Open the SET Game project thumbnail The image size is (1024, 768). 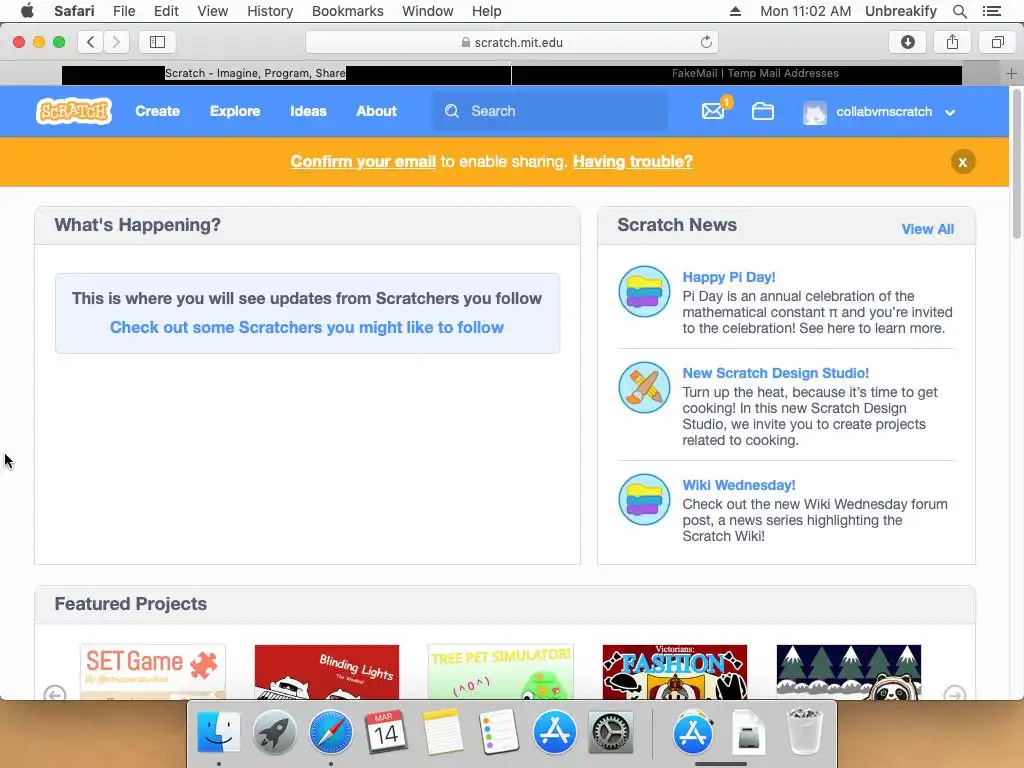[152, 672]
